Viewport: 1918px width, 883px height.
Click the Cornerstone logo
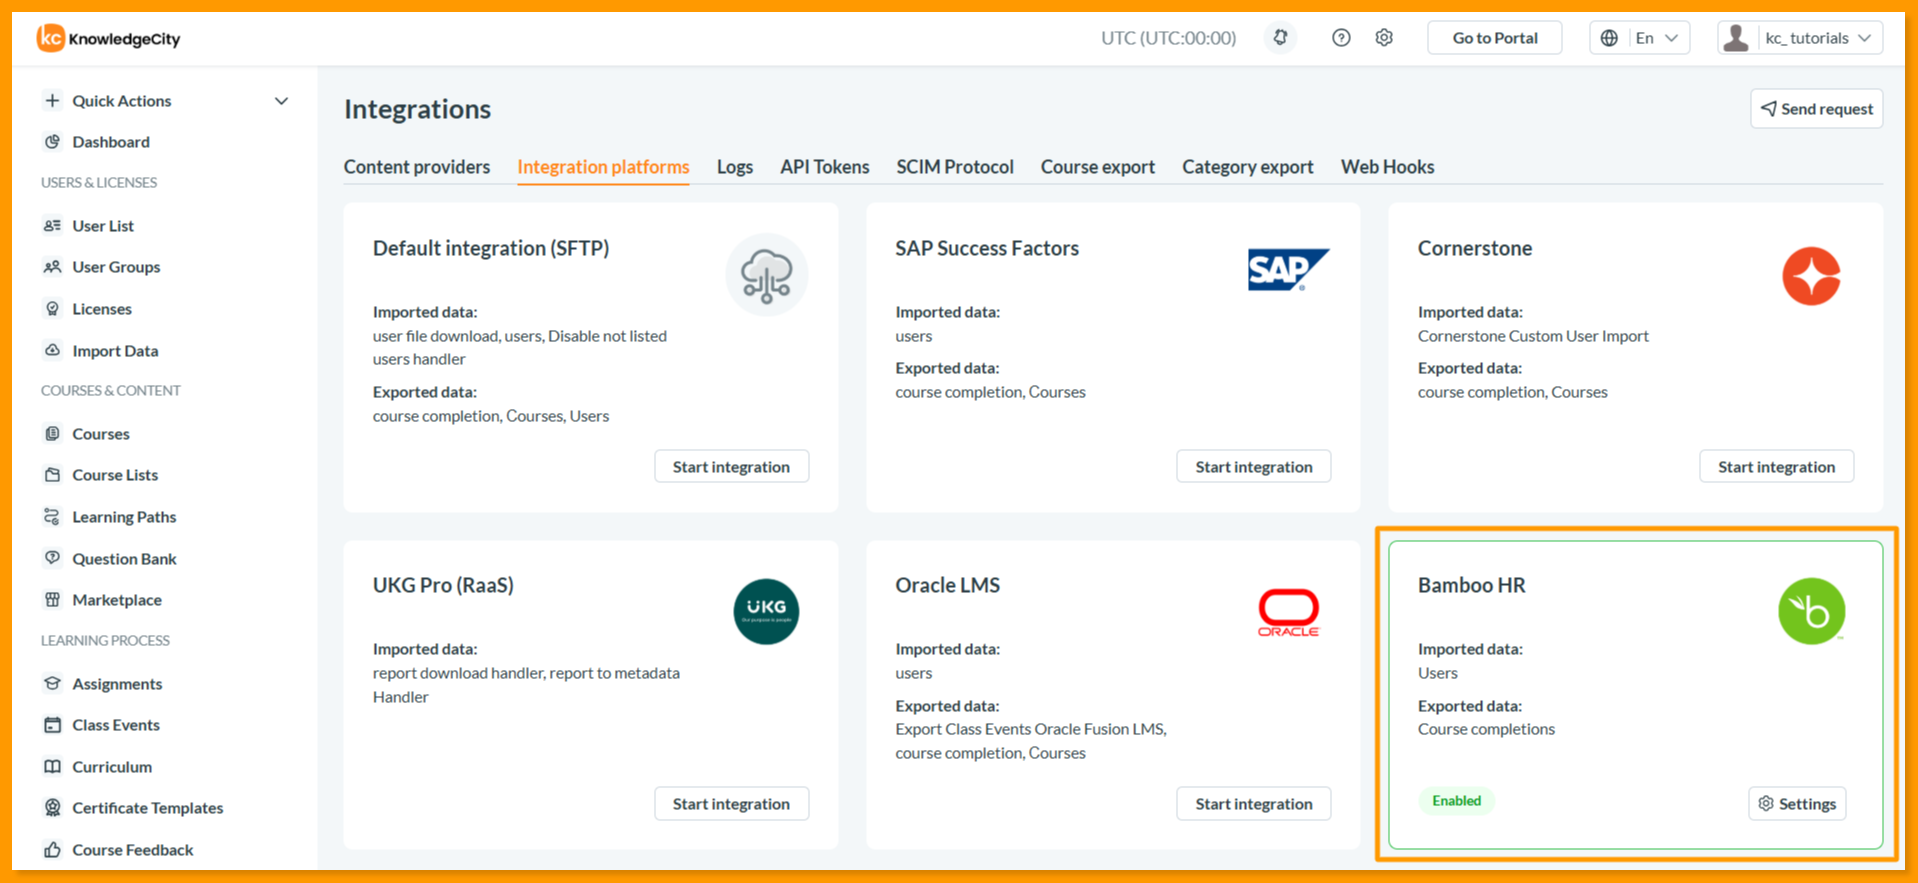tap(1811, 275)
